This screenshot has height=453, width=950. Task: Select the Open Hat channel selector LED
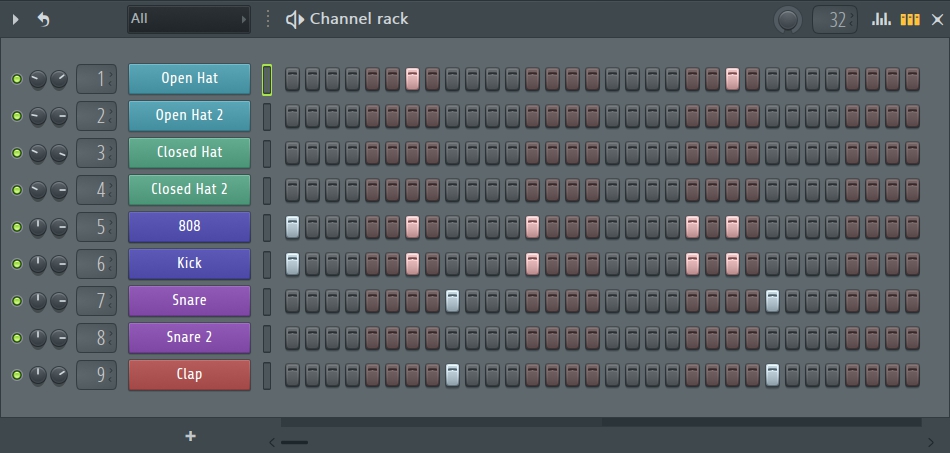267,79
